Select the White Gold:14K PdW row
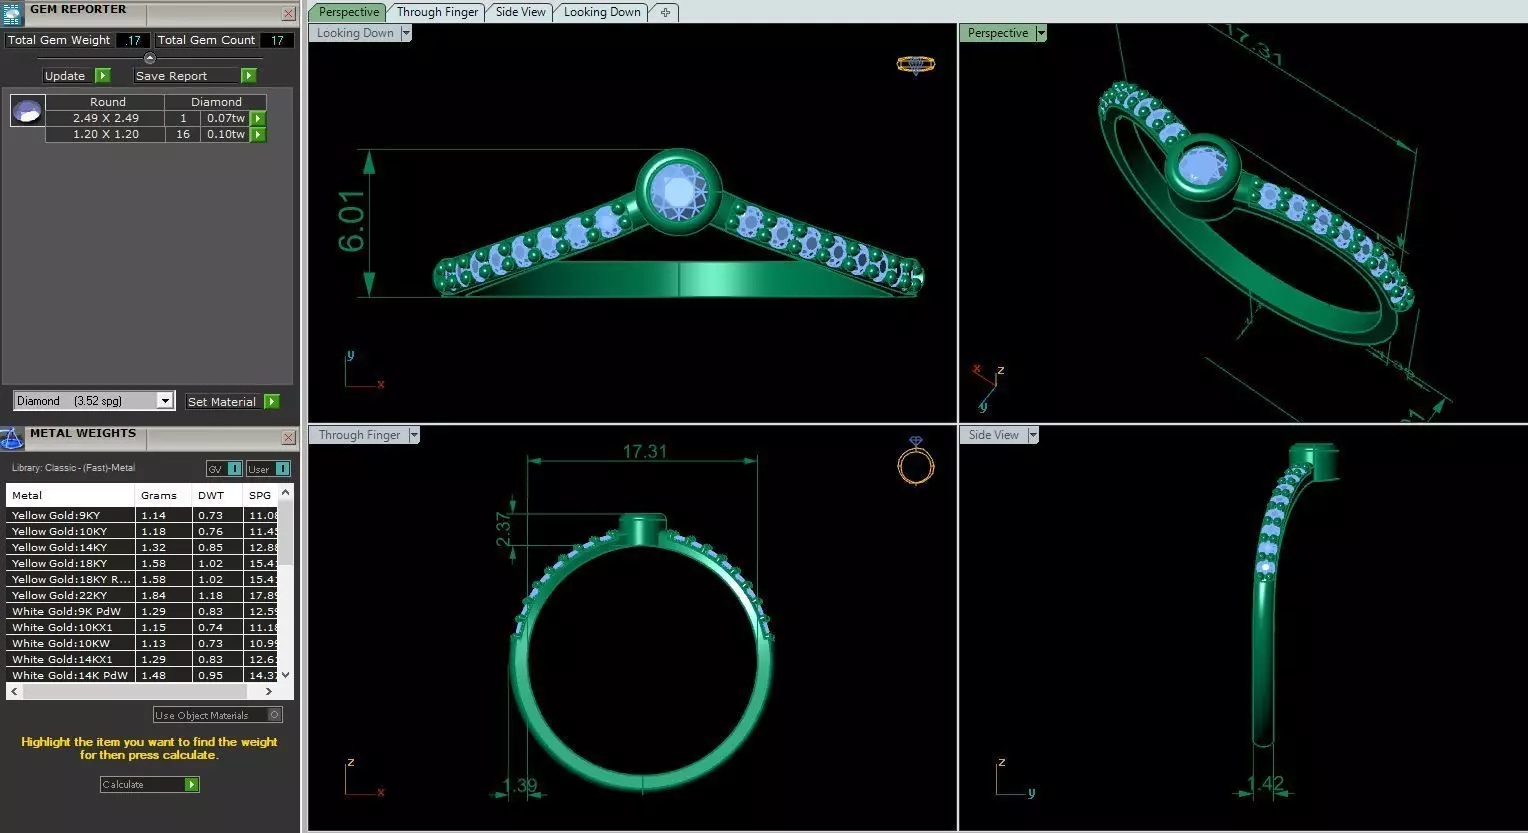Screen dimensions: 1528x833 [x=142, y=675]
